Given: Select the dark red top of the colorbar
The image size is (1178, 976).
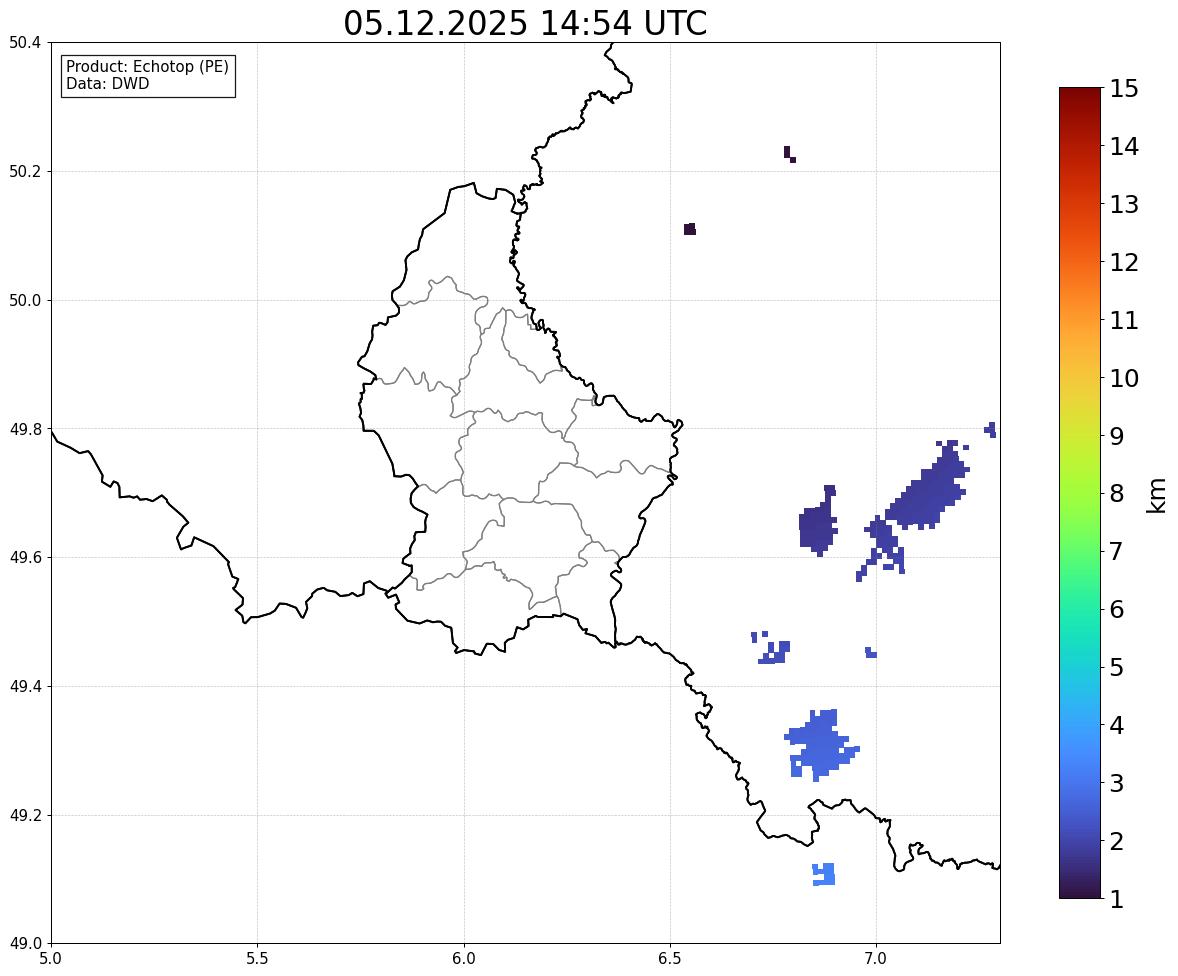Looking at the screenshot, I should (1080, 95).
